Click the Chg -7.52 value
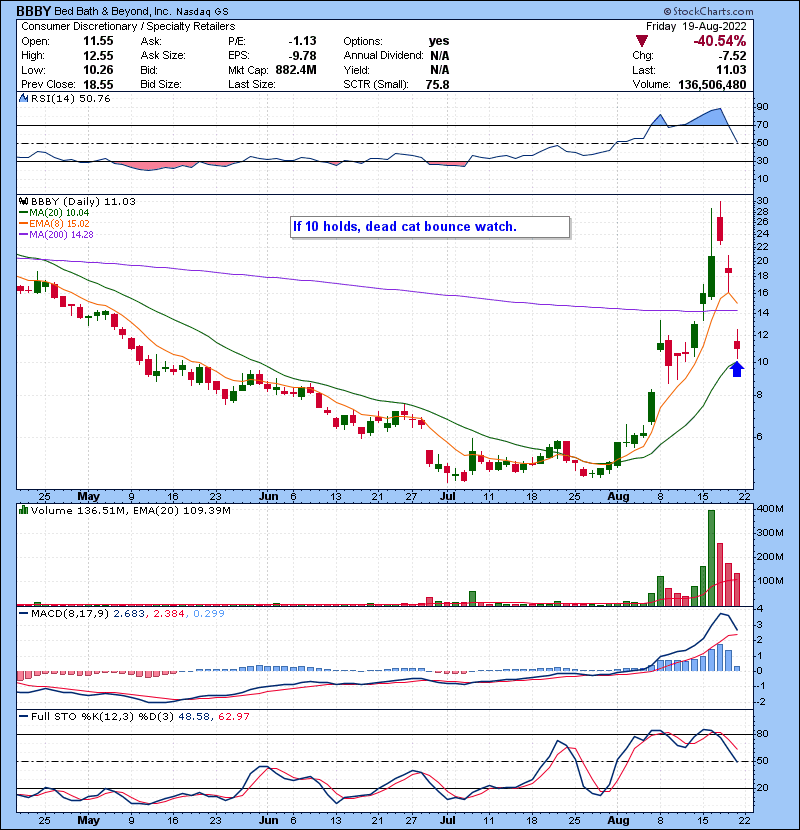Screen dimensions: 800x830 (732, 56)
